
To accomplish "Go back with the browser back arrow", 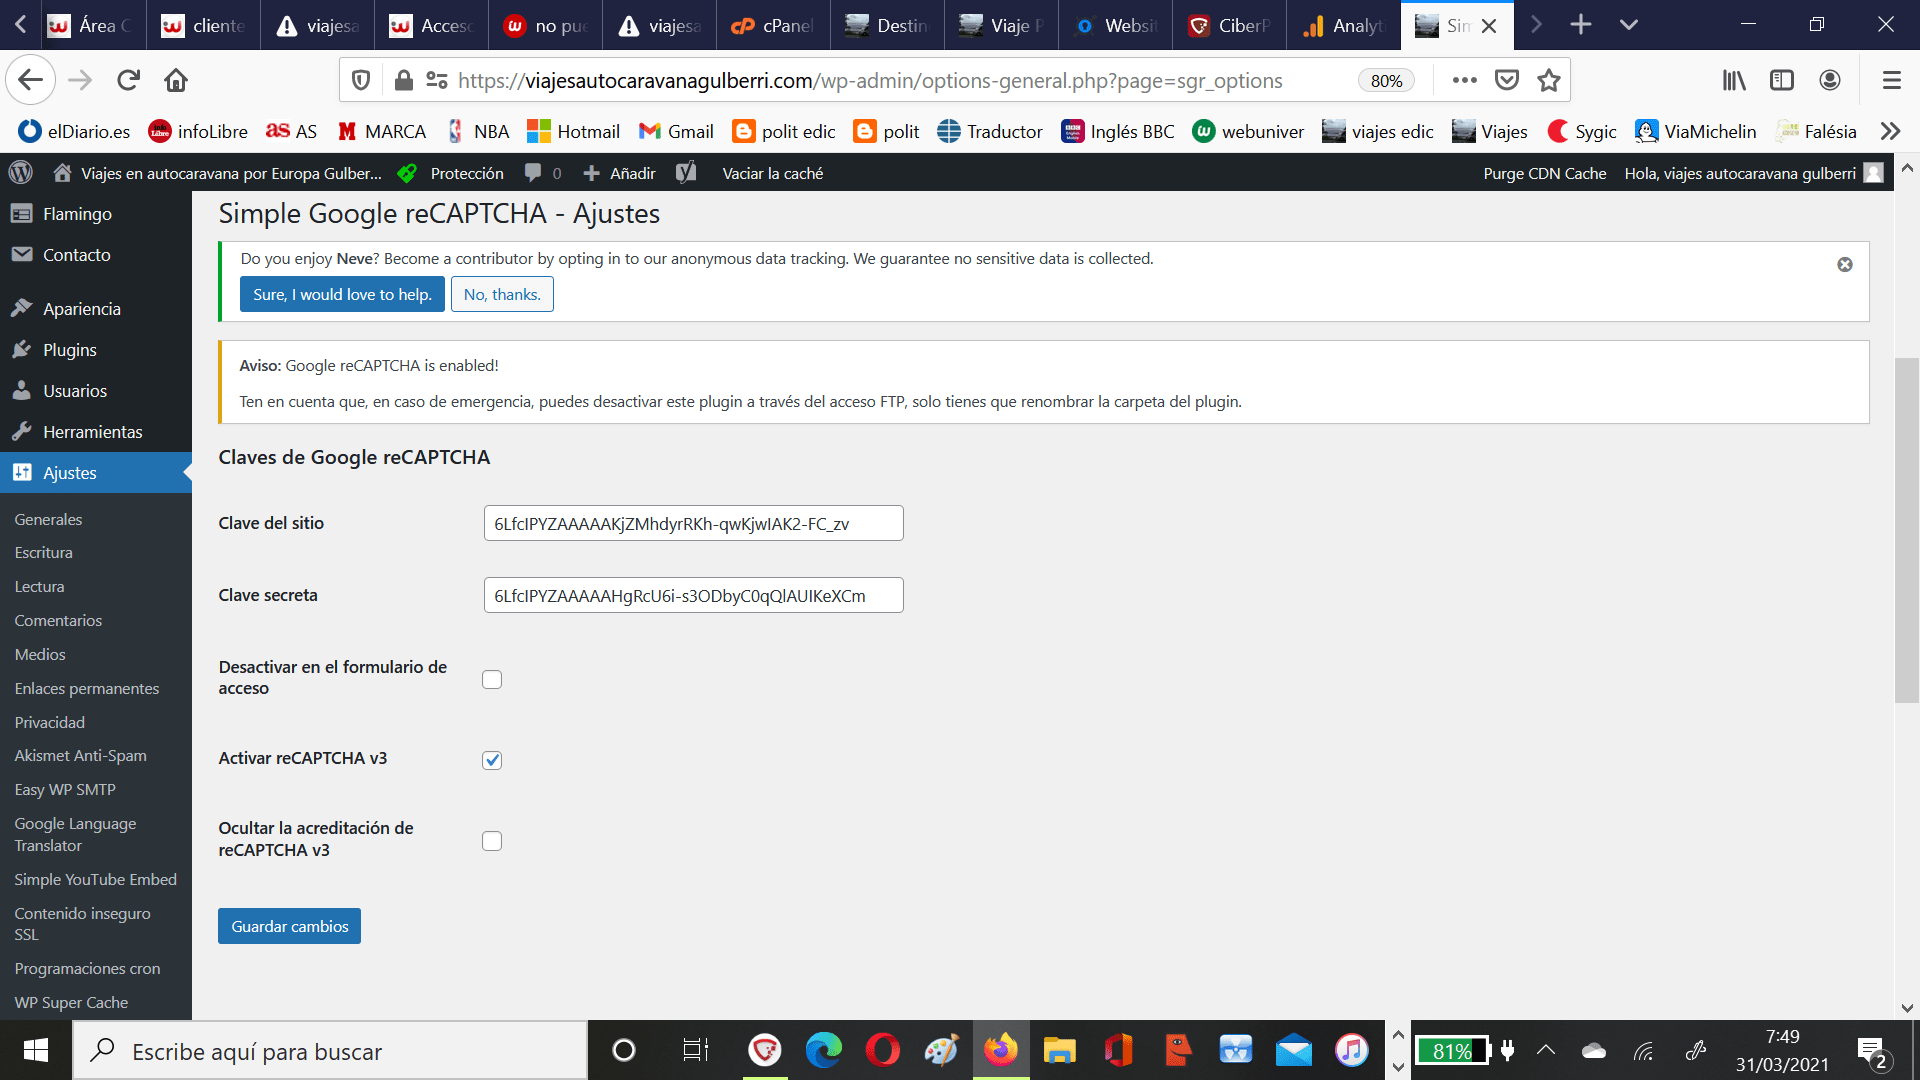I will [30, 80].
